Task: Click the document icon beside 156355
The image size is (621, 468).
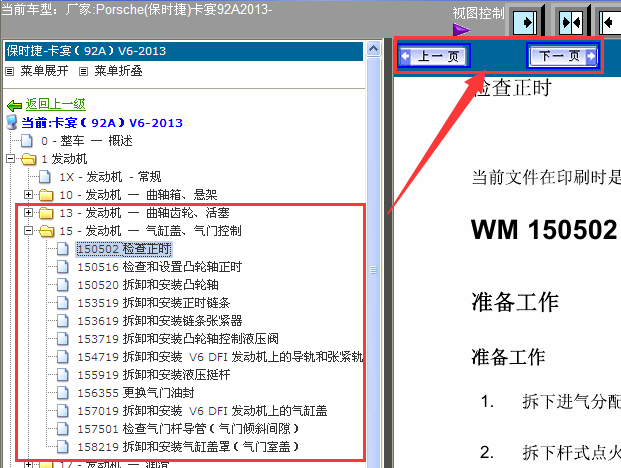Action: point(63,393)
